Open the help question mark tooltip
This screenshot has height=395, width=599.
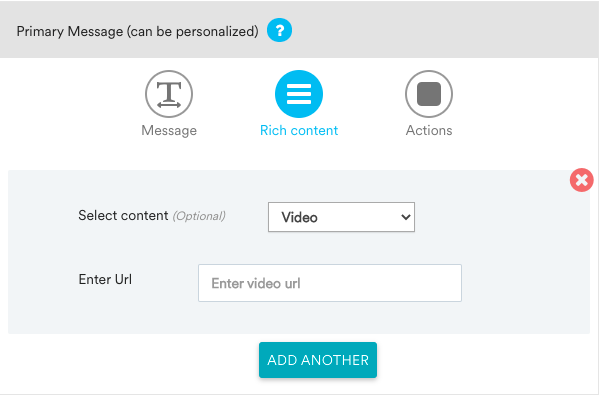click(x=279, y=30)
